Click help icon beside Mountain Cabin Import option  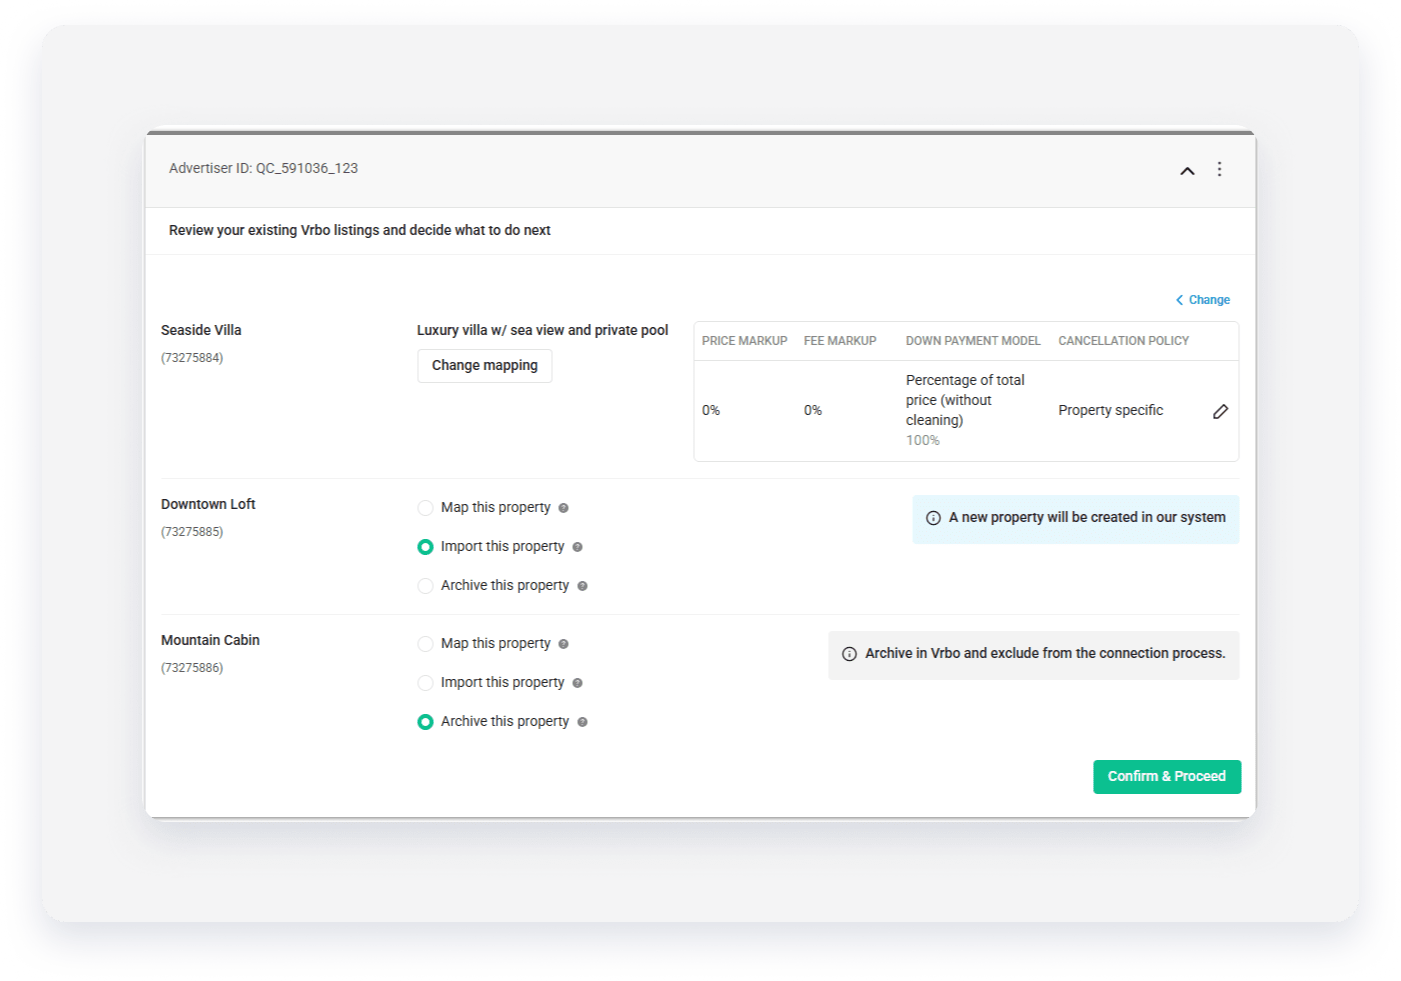pyautogui.click(x=577, y=683)
